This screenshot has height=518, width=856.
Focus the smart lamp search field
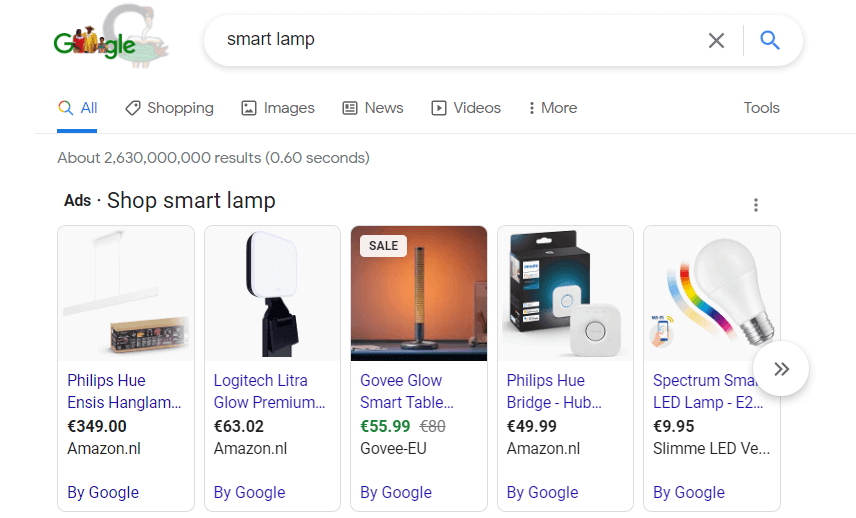click(459, 40)
